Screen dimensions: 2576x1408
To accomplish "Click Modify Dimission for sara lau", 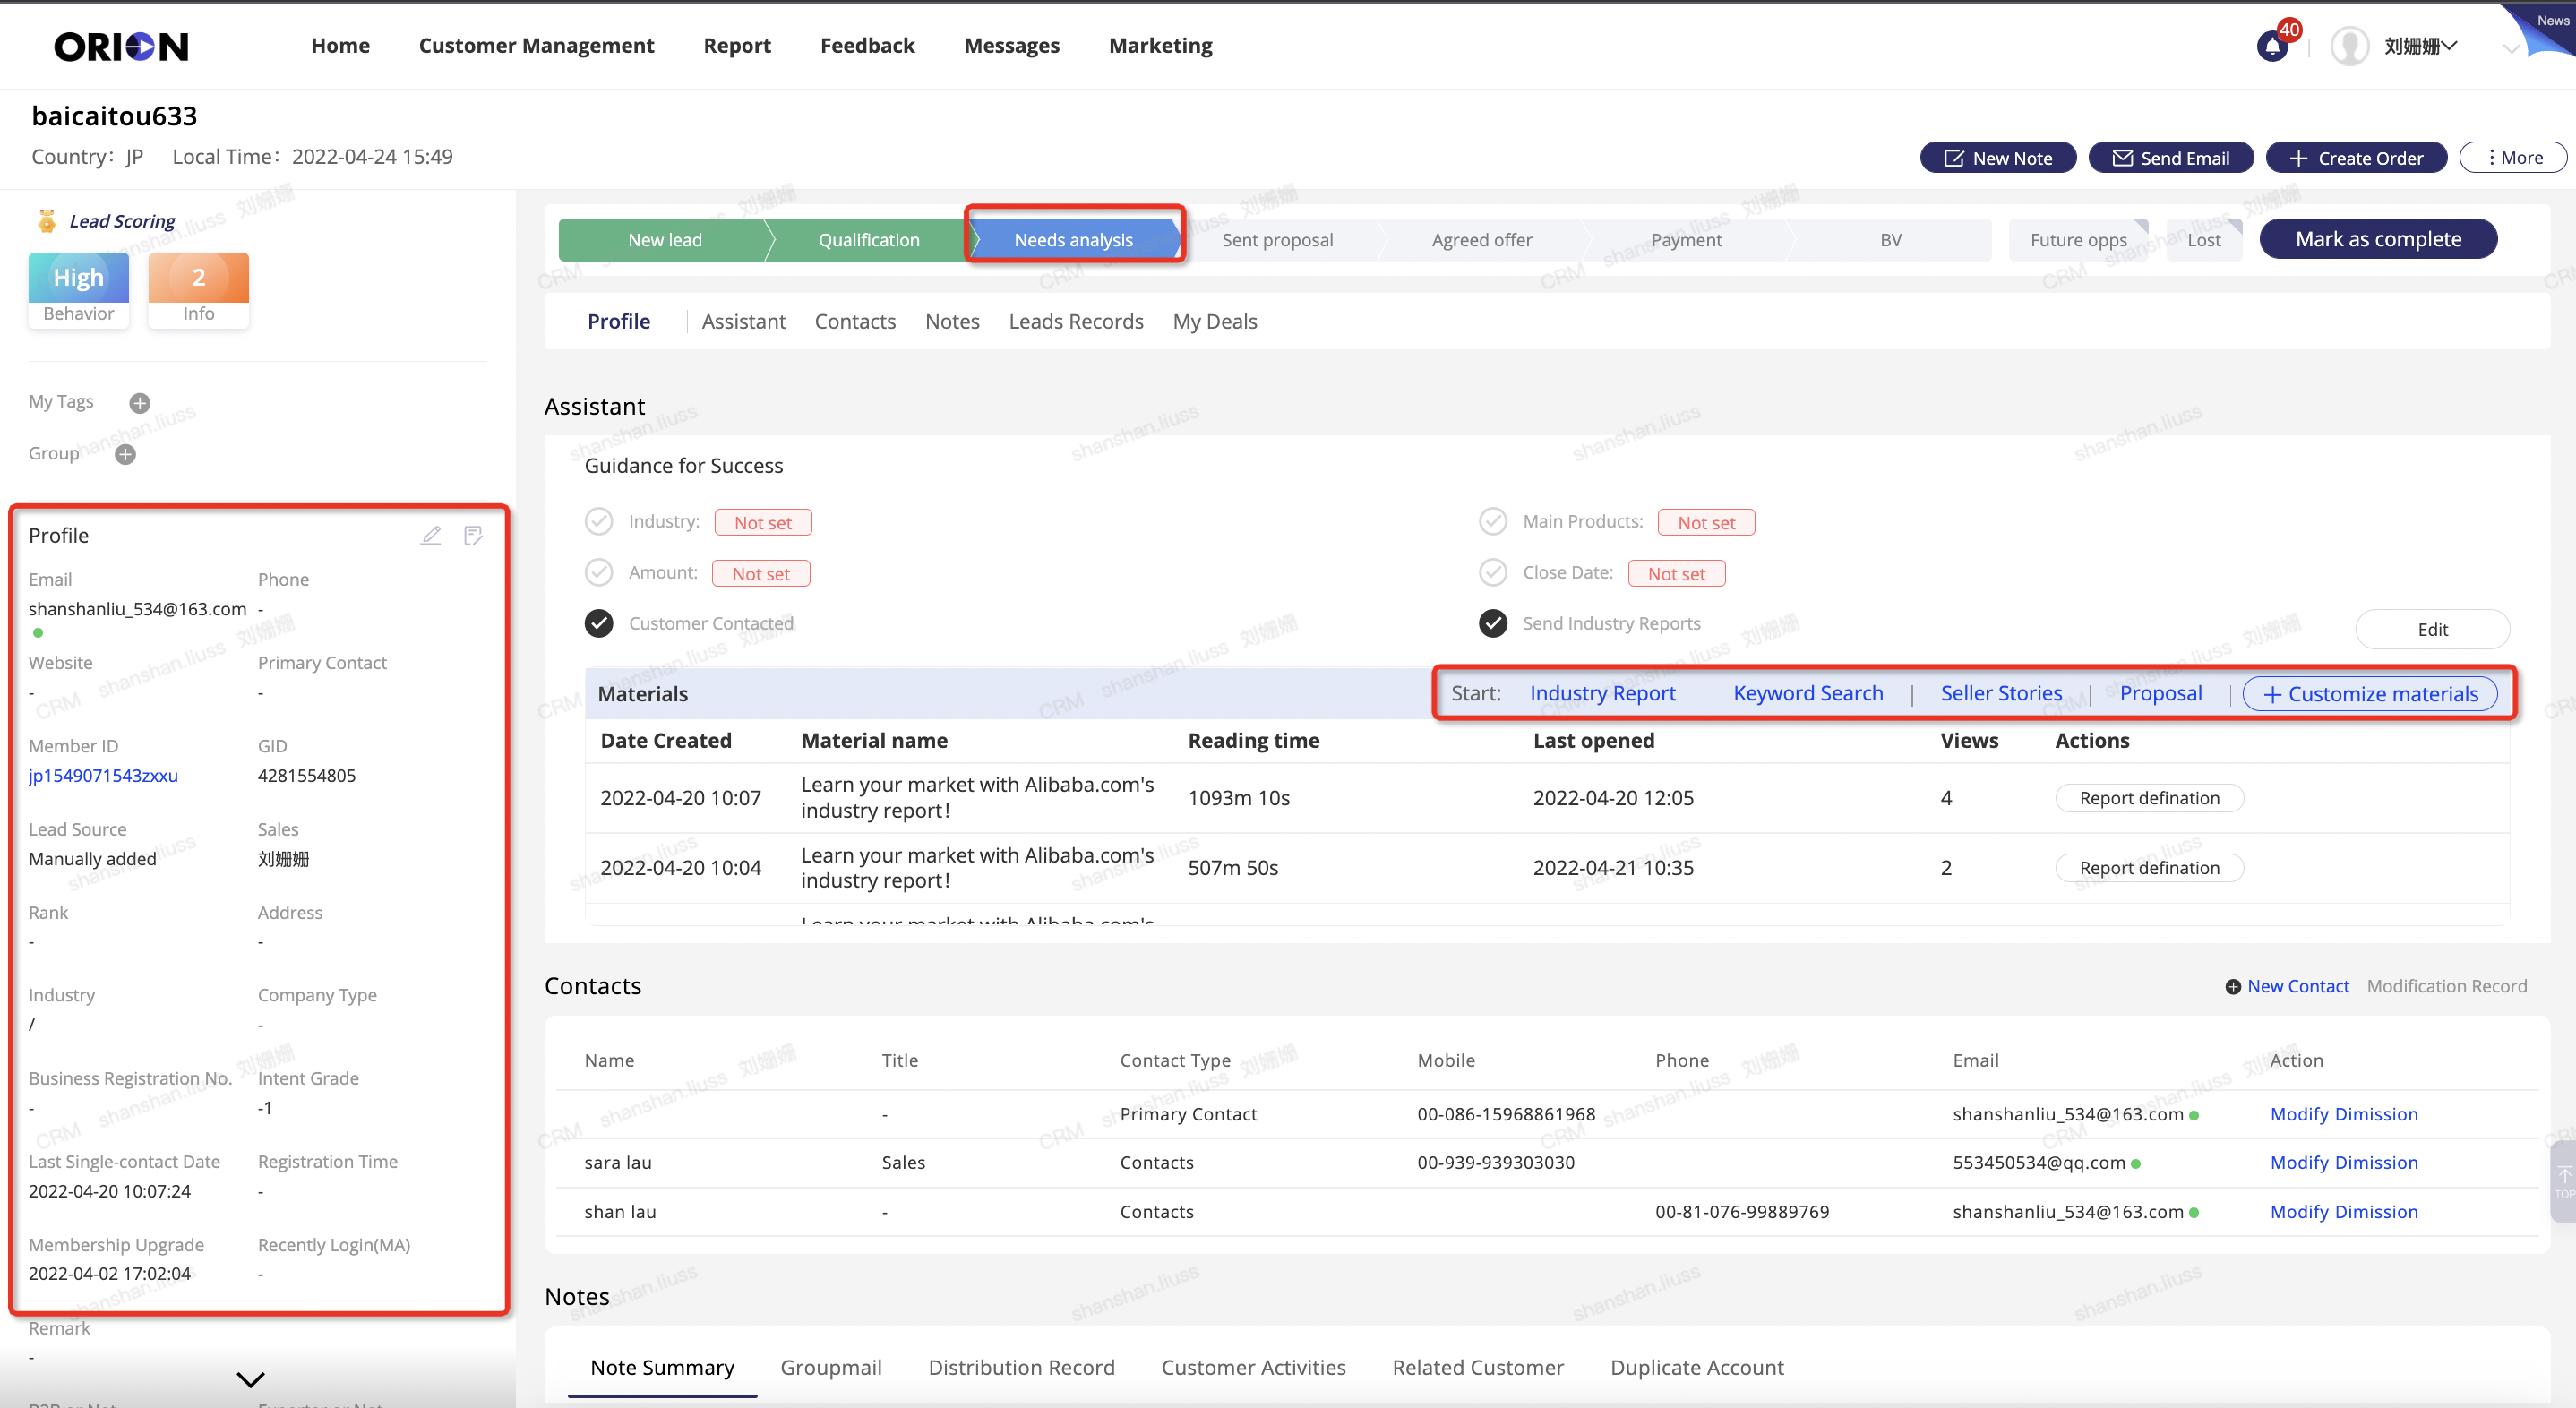I will 2344,1163.
